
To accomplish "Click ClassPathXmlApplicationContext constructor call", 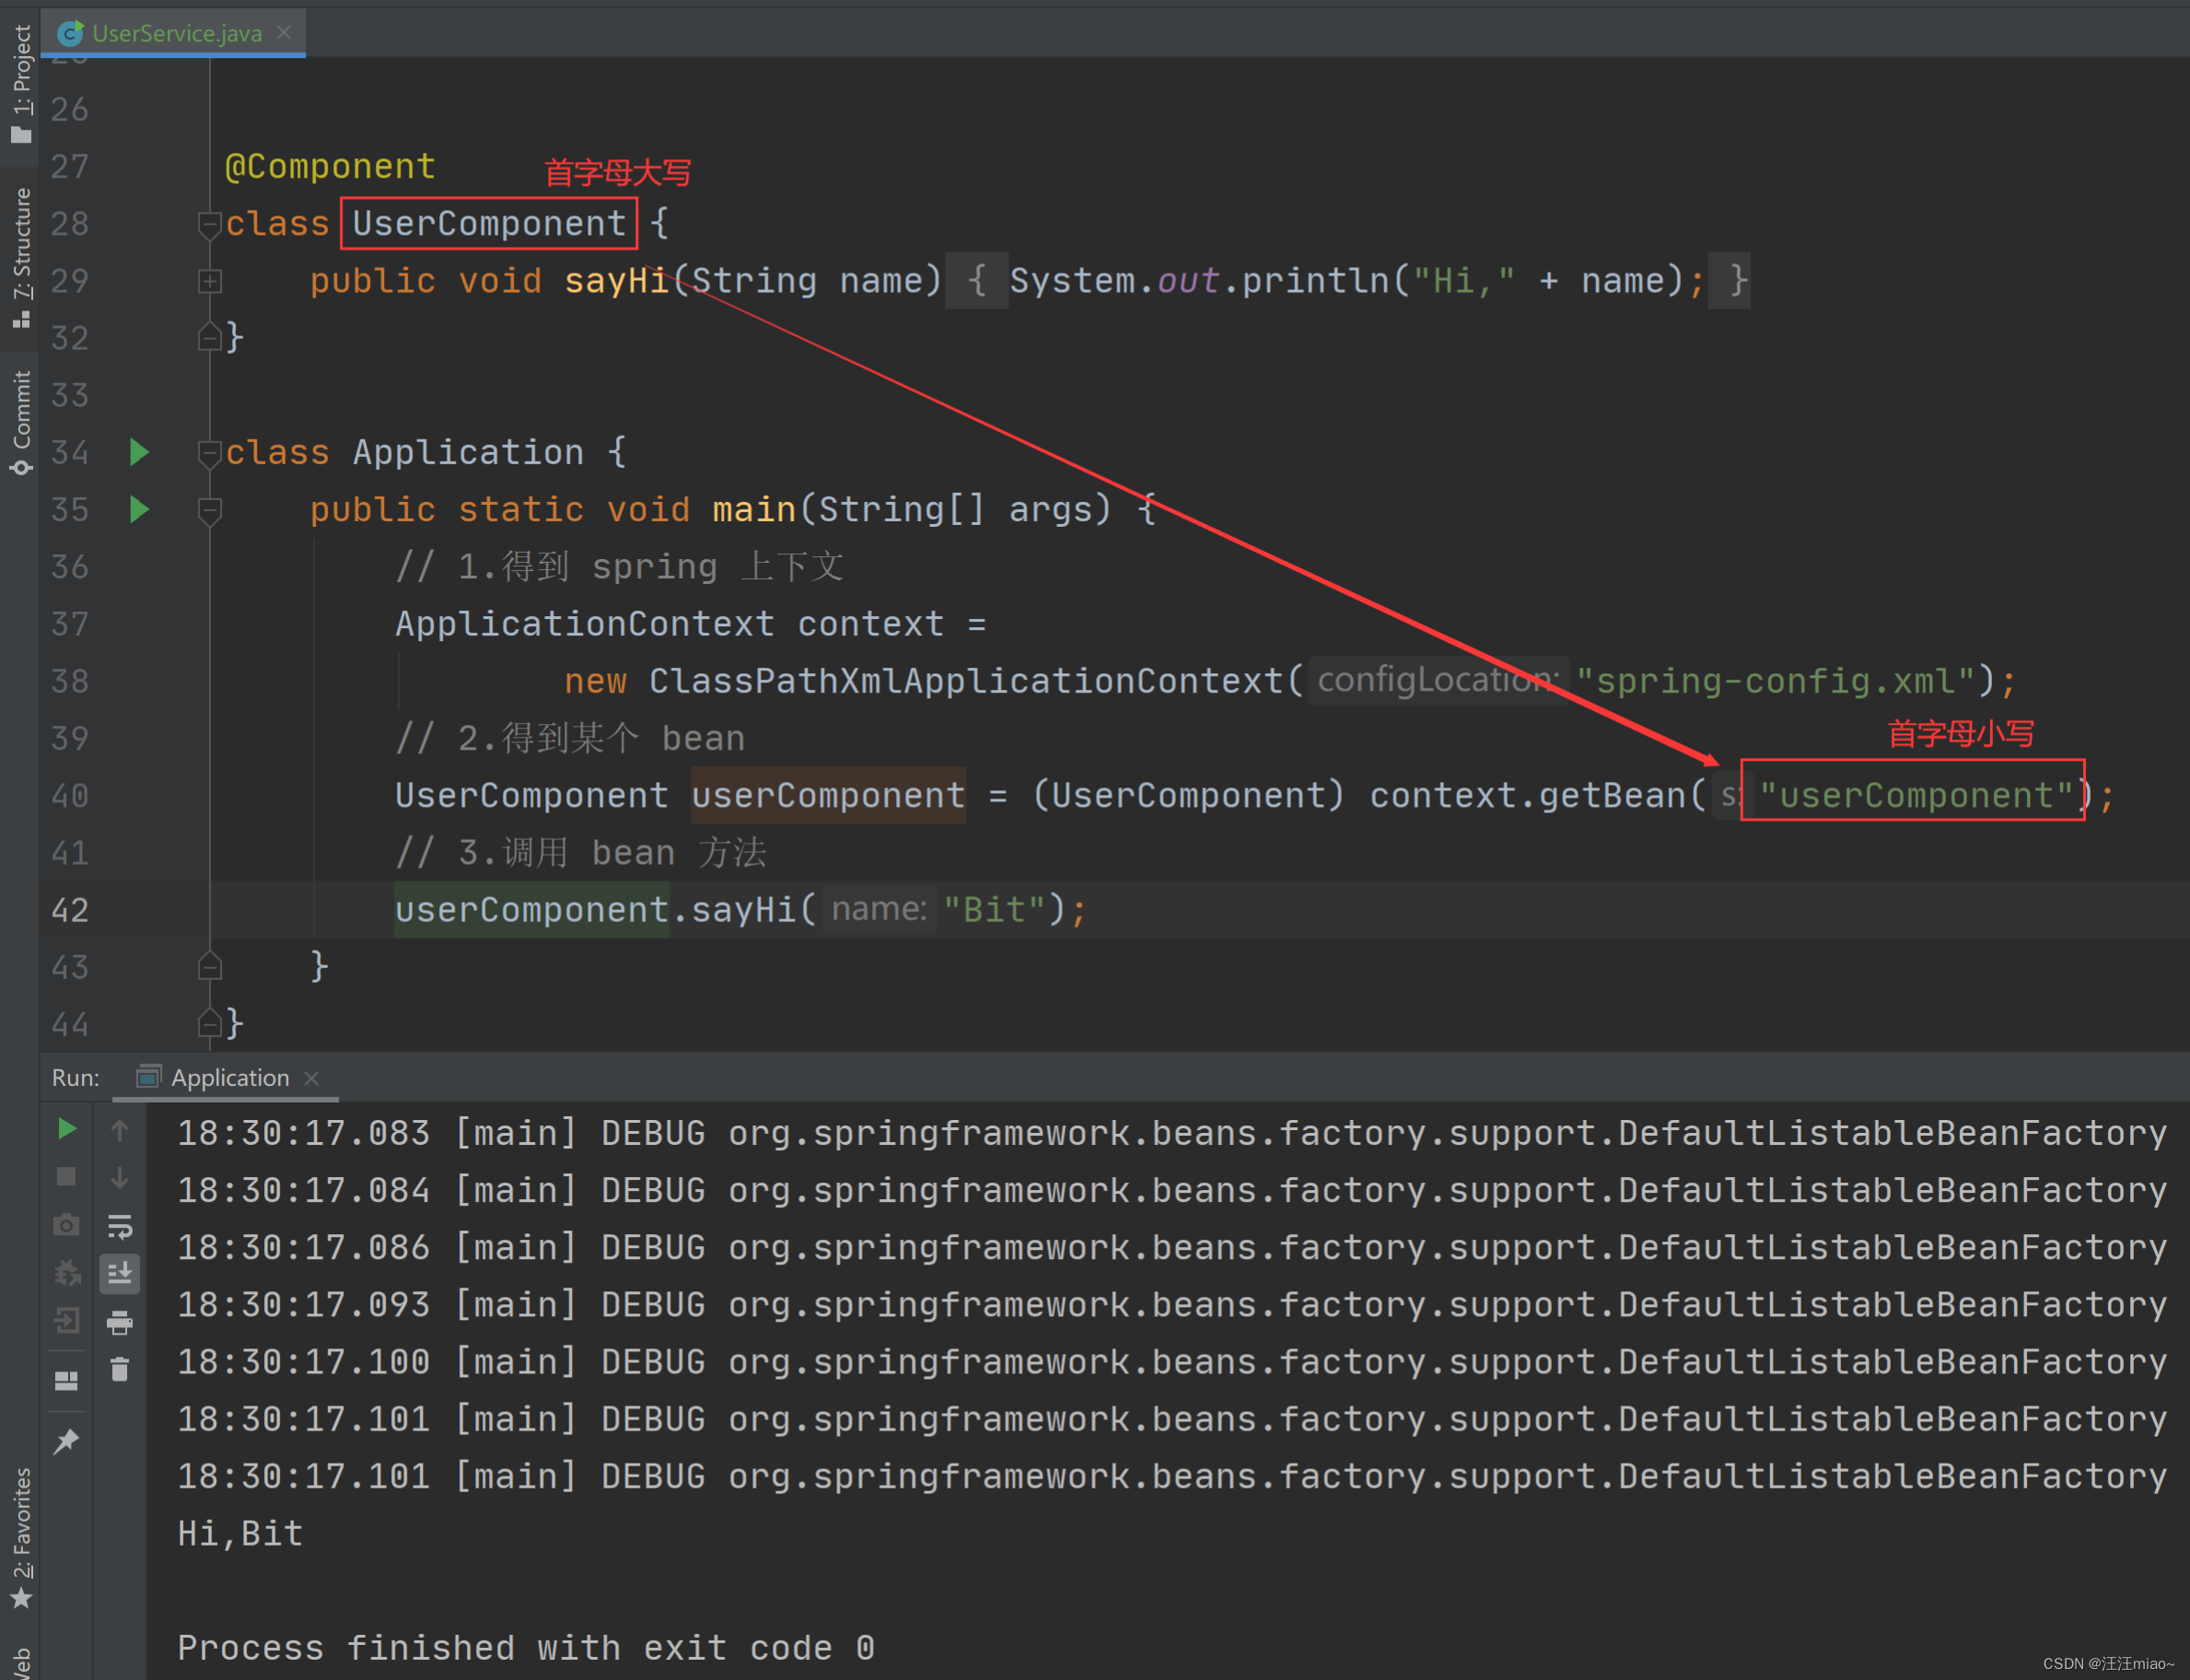I will pos(966,681).
